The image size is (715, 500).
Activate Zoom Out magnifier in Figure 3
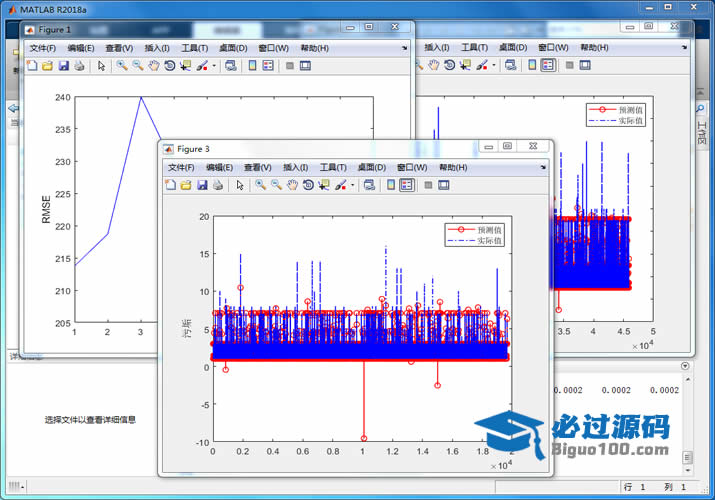[x=276, y=185]
